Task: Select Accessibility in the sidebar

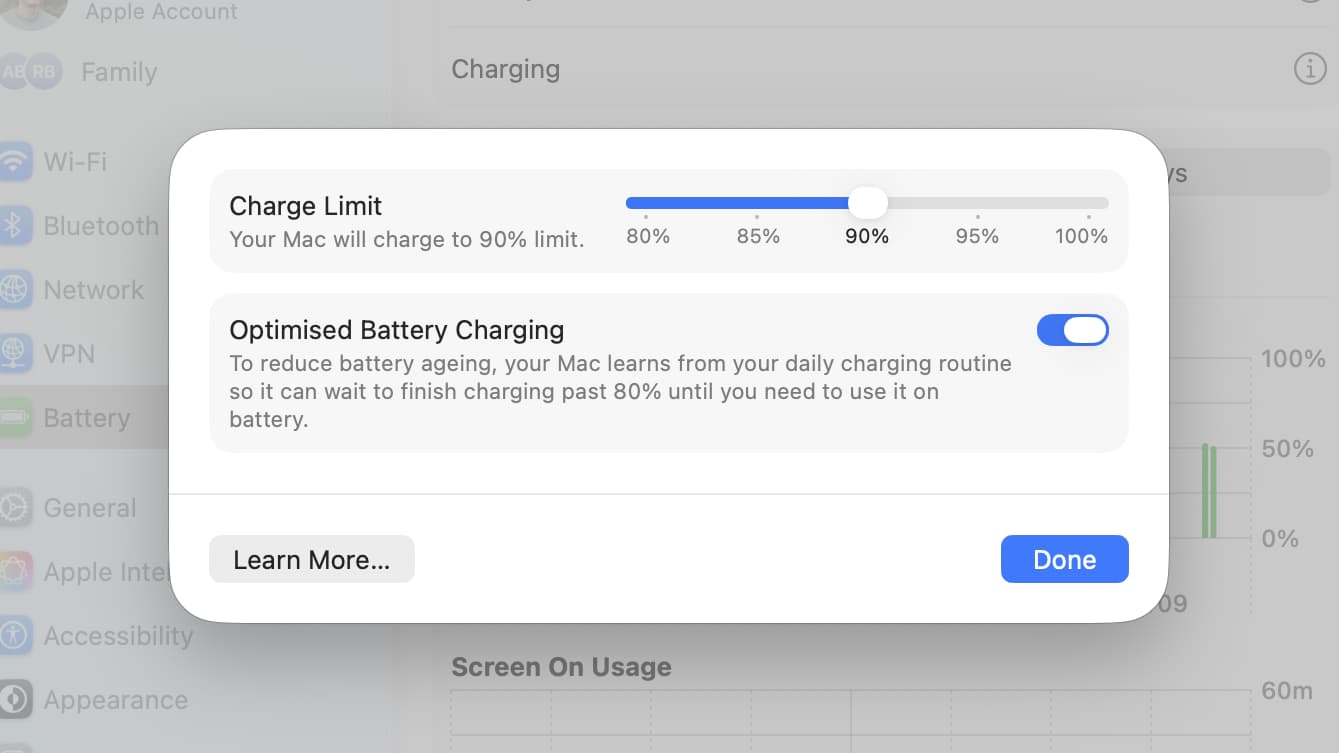Action: (x=118, y=635)
